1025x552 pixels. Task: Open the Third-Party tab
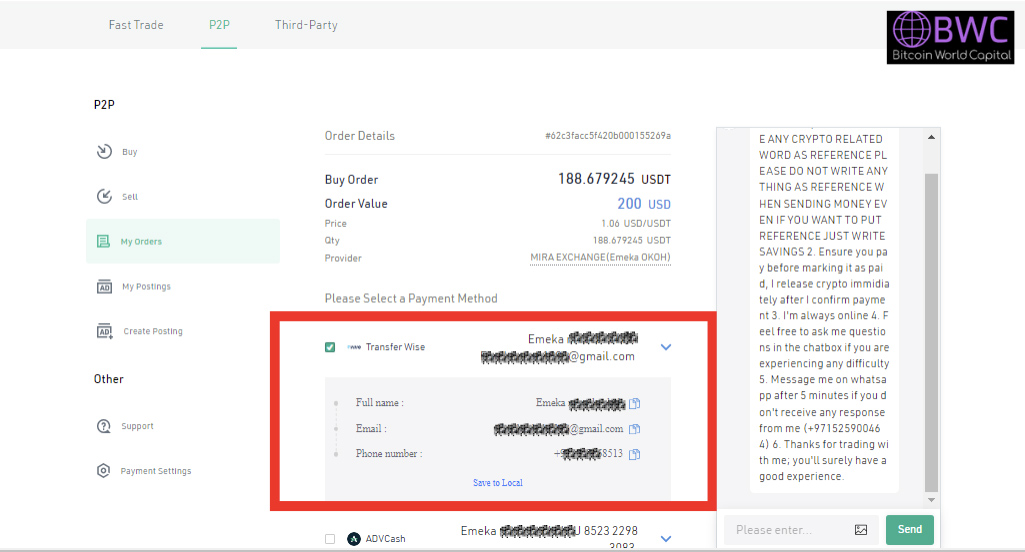[306, 25]
